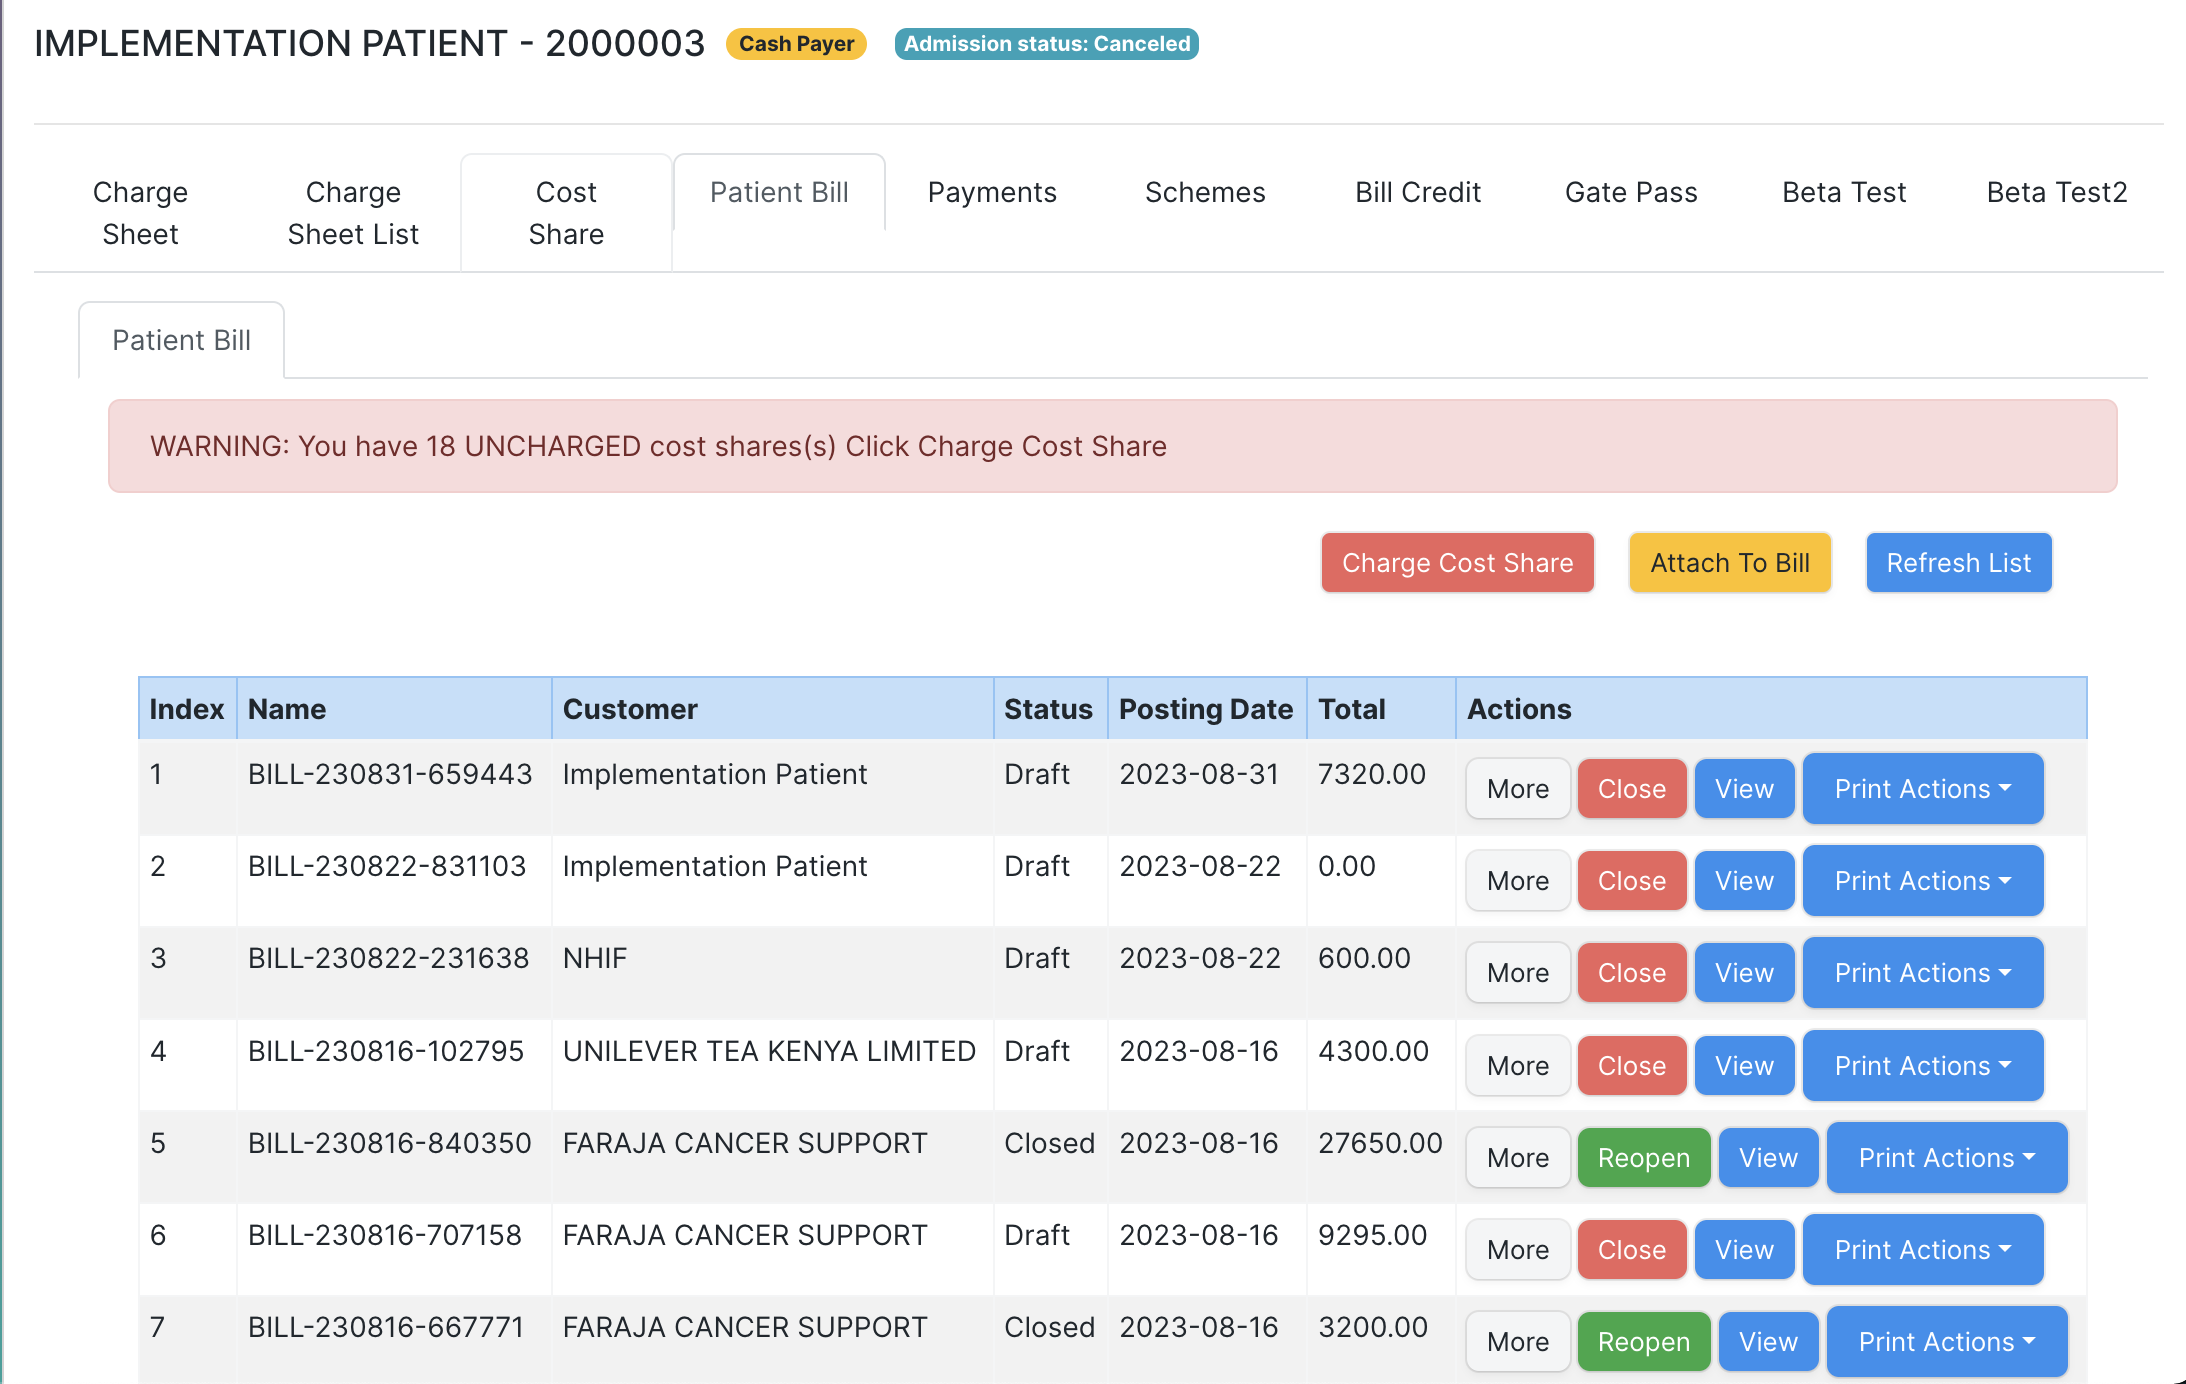View bill BILL-230831-659443
Screen dimensions: 2186x1384
(1745, 789)
